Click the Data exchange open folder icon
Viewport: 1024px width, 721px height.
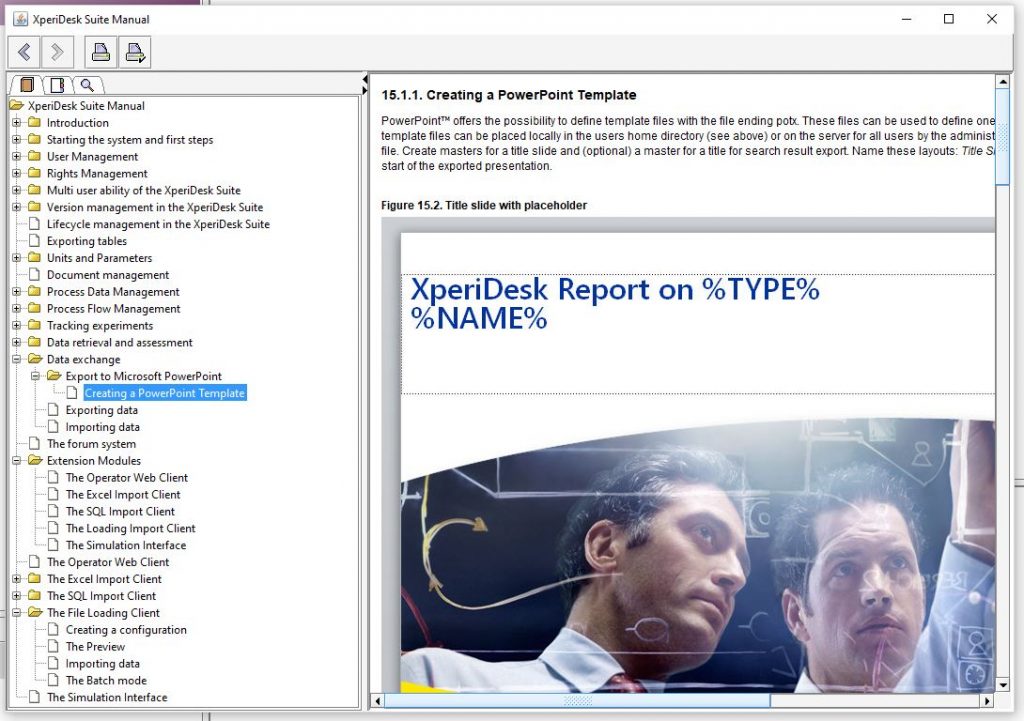tap(35, 359)
